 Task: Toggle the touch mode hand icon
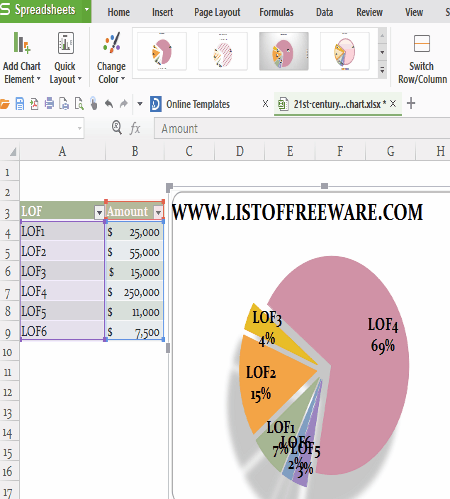[x=94, y=104]
